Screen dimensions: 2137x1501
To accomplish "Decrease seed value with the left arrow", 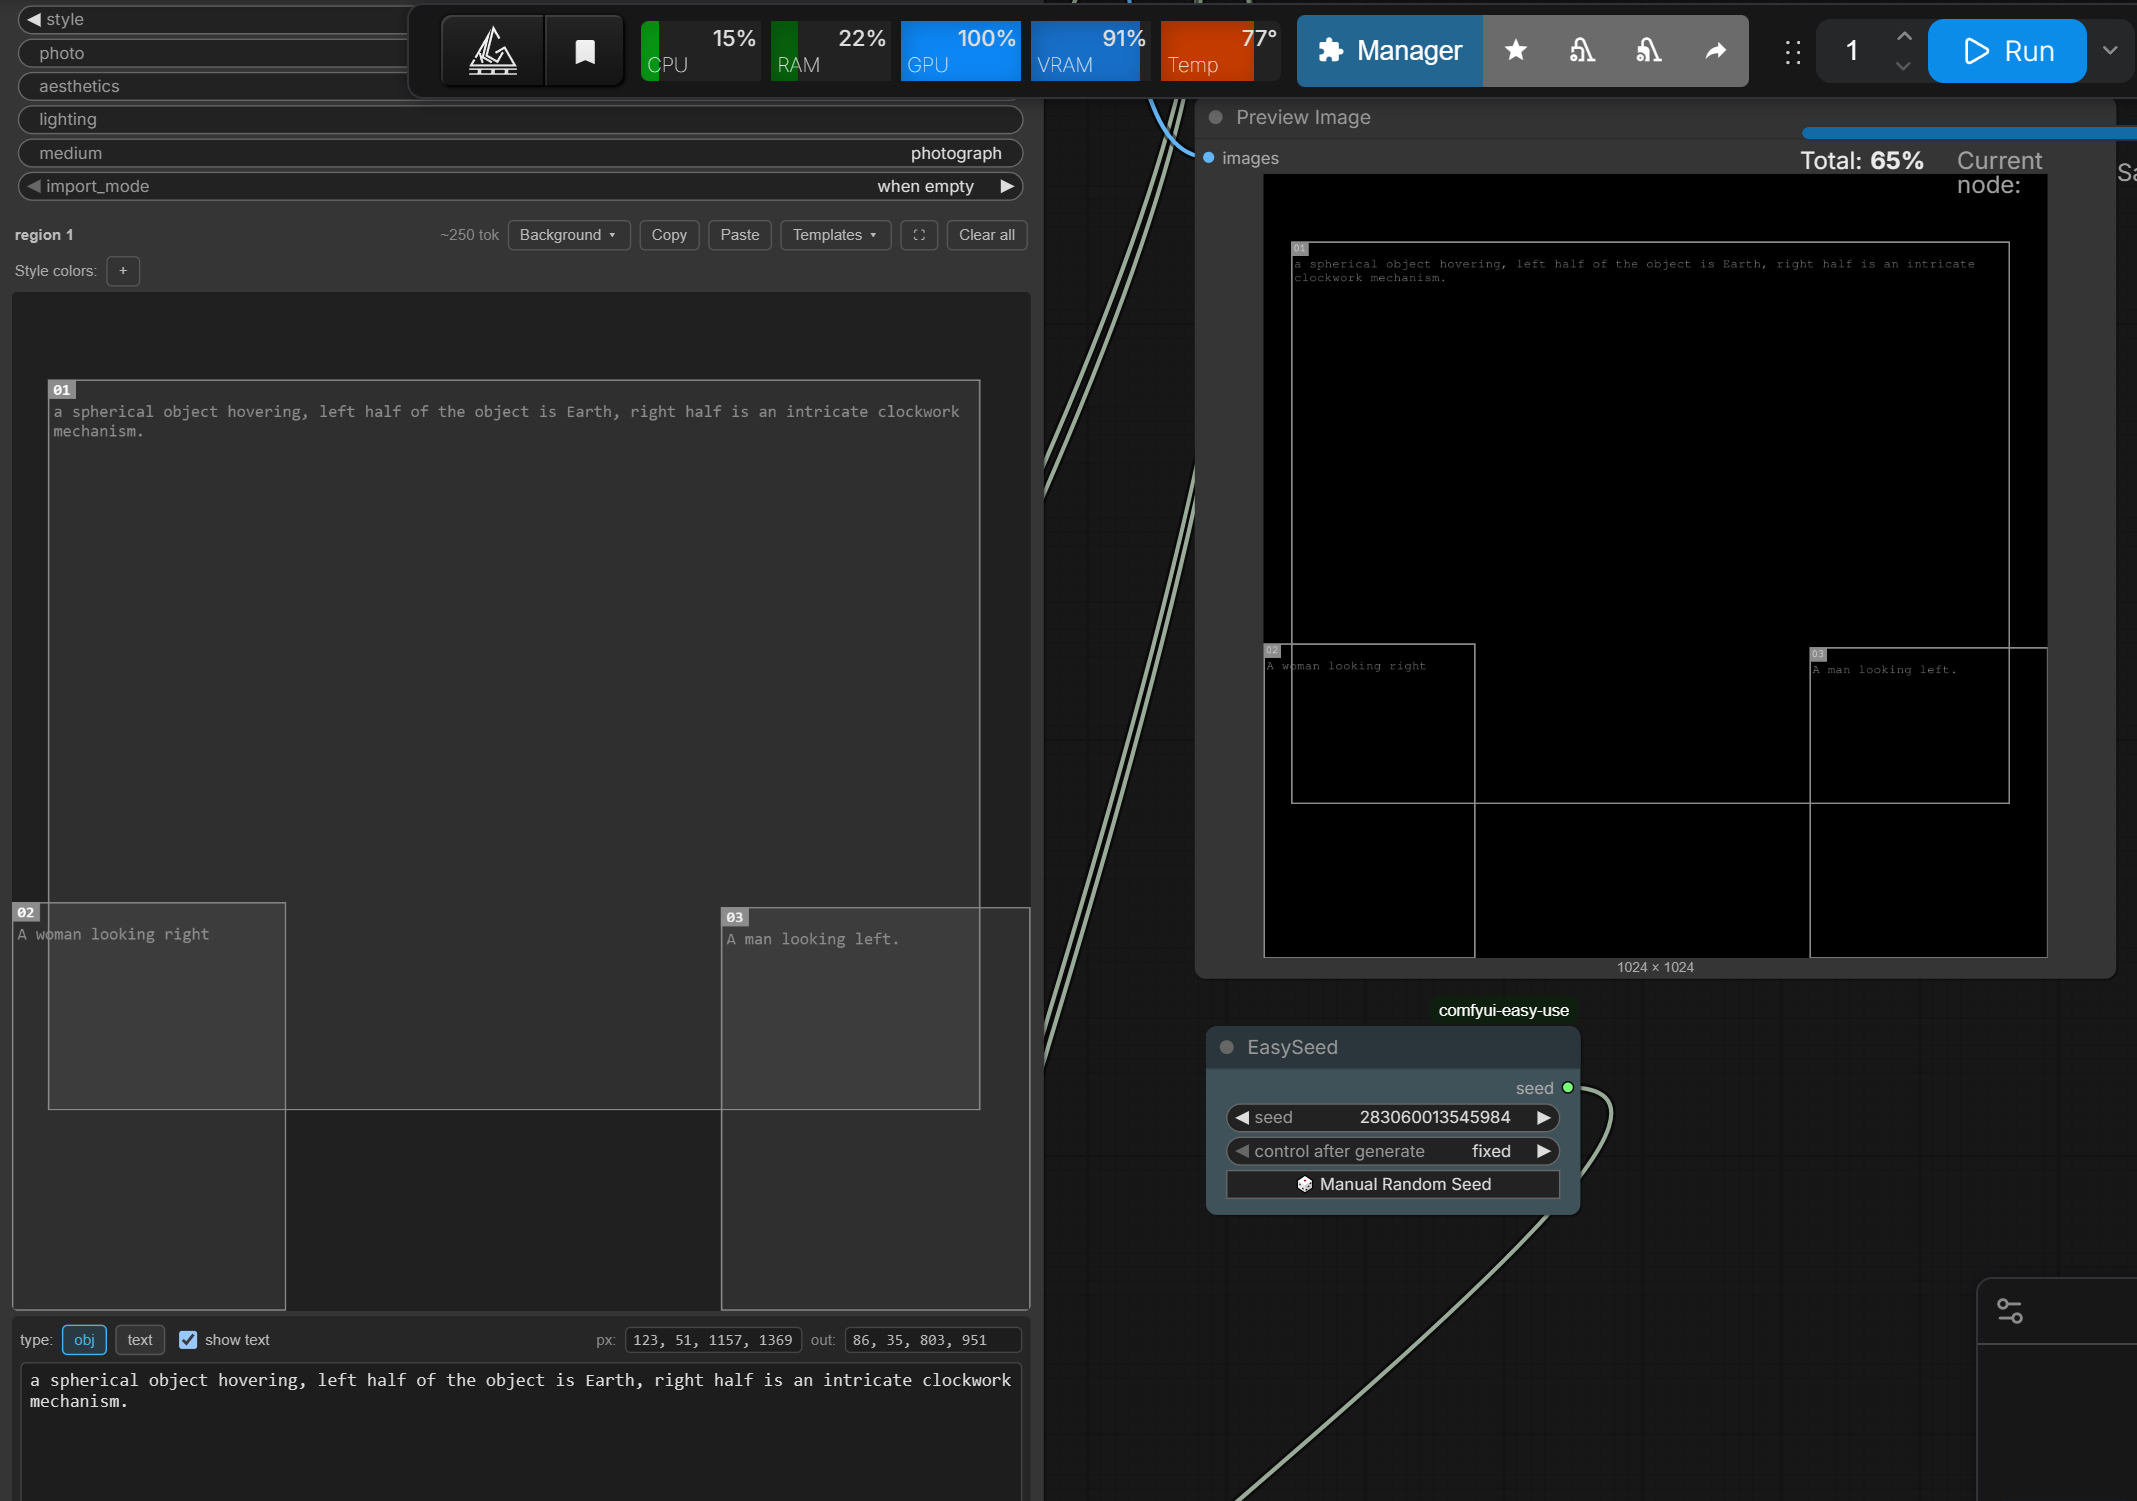I will click(1242, 1117).
